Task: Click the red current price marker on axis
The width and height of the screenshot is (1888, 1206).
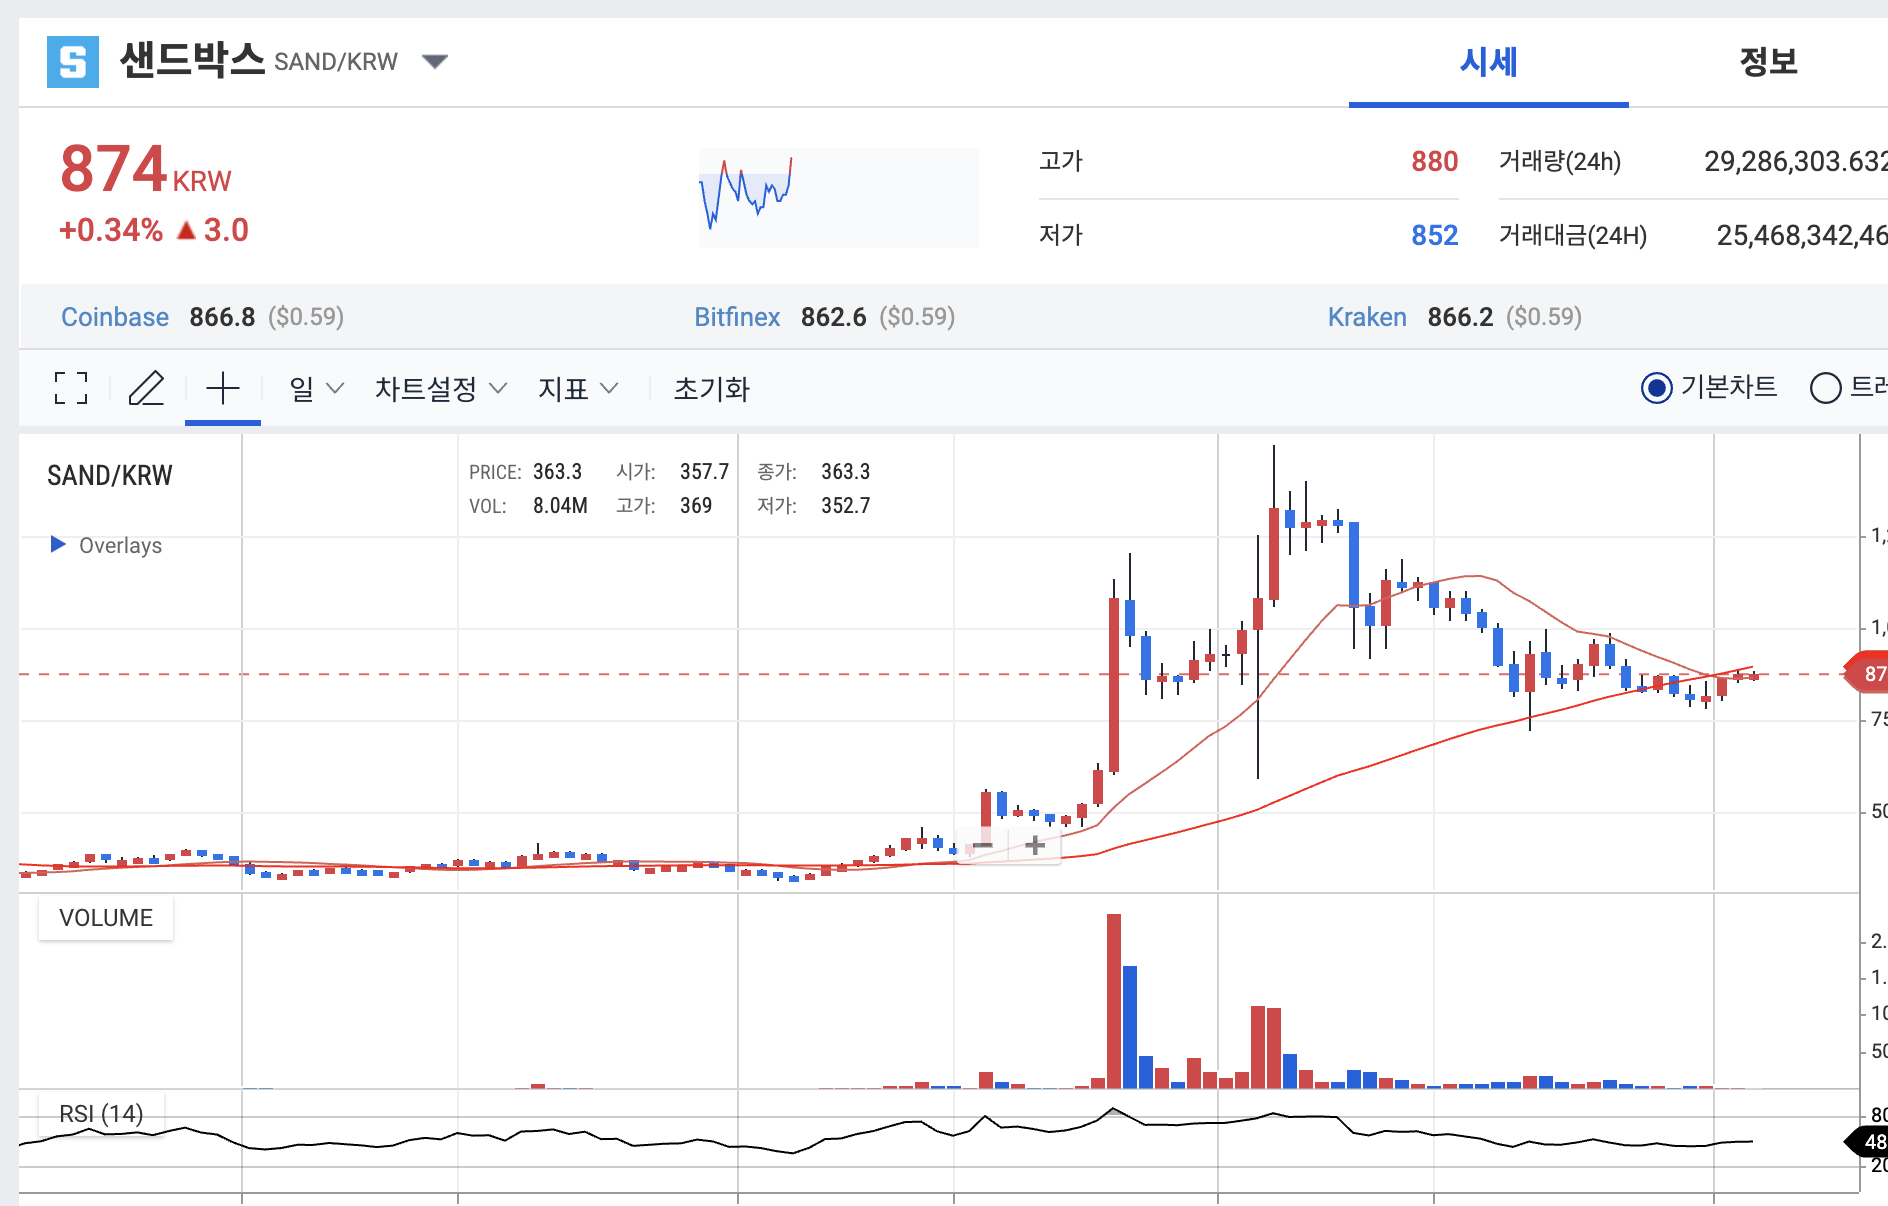Action: coord(1868,674)
